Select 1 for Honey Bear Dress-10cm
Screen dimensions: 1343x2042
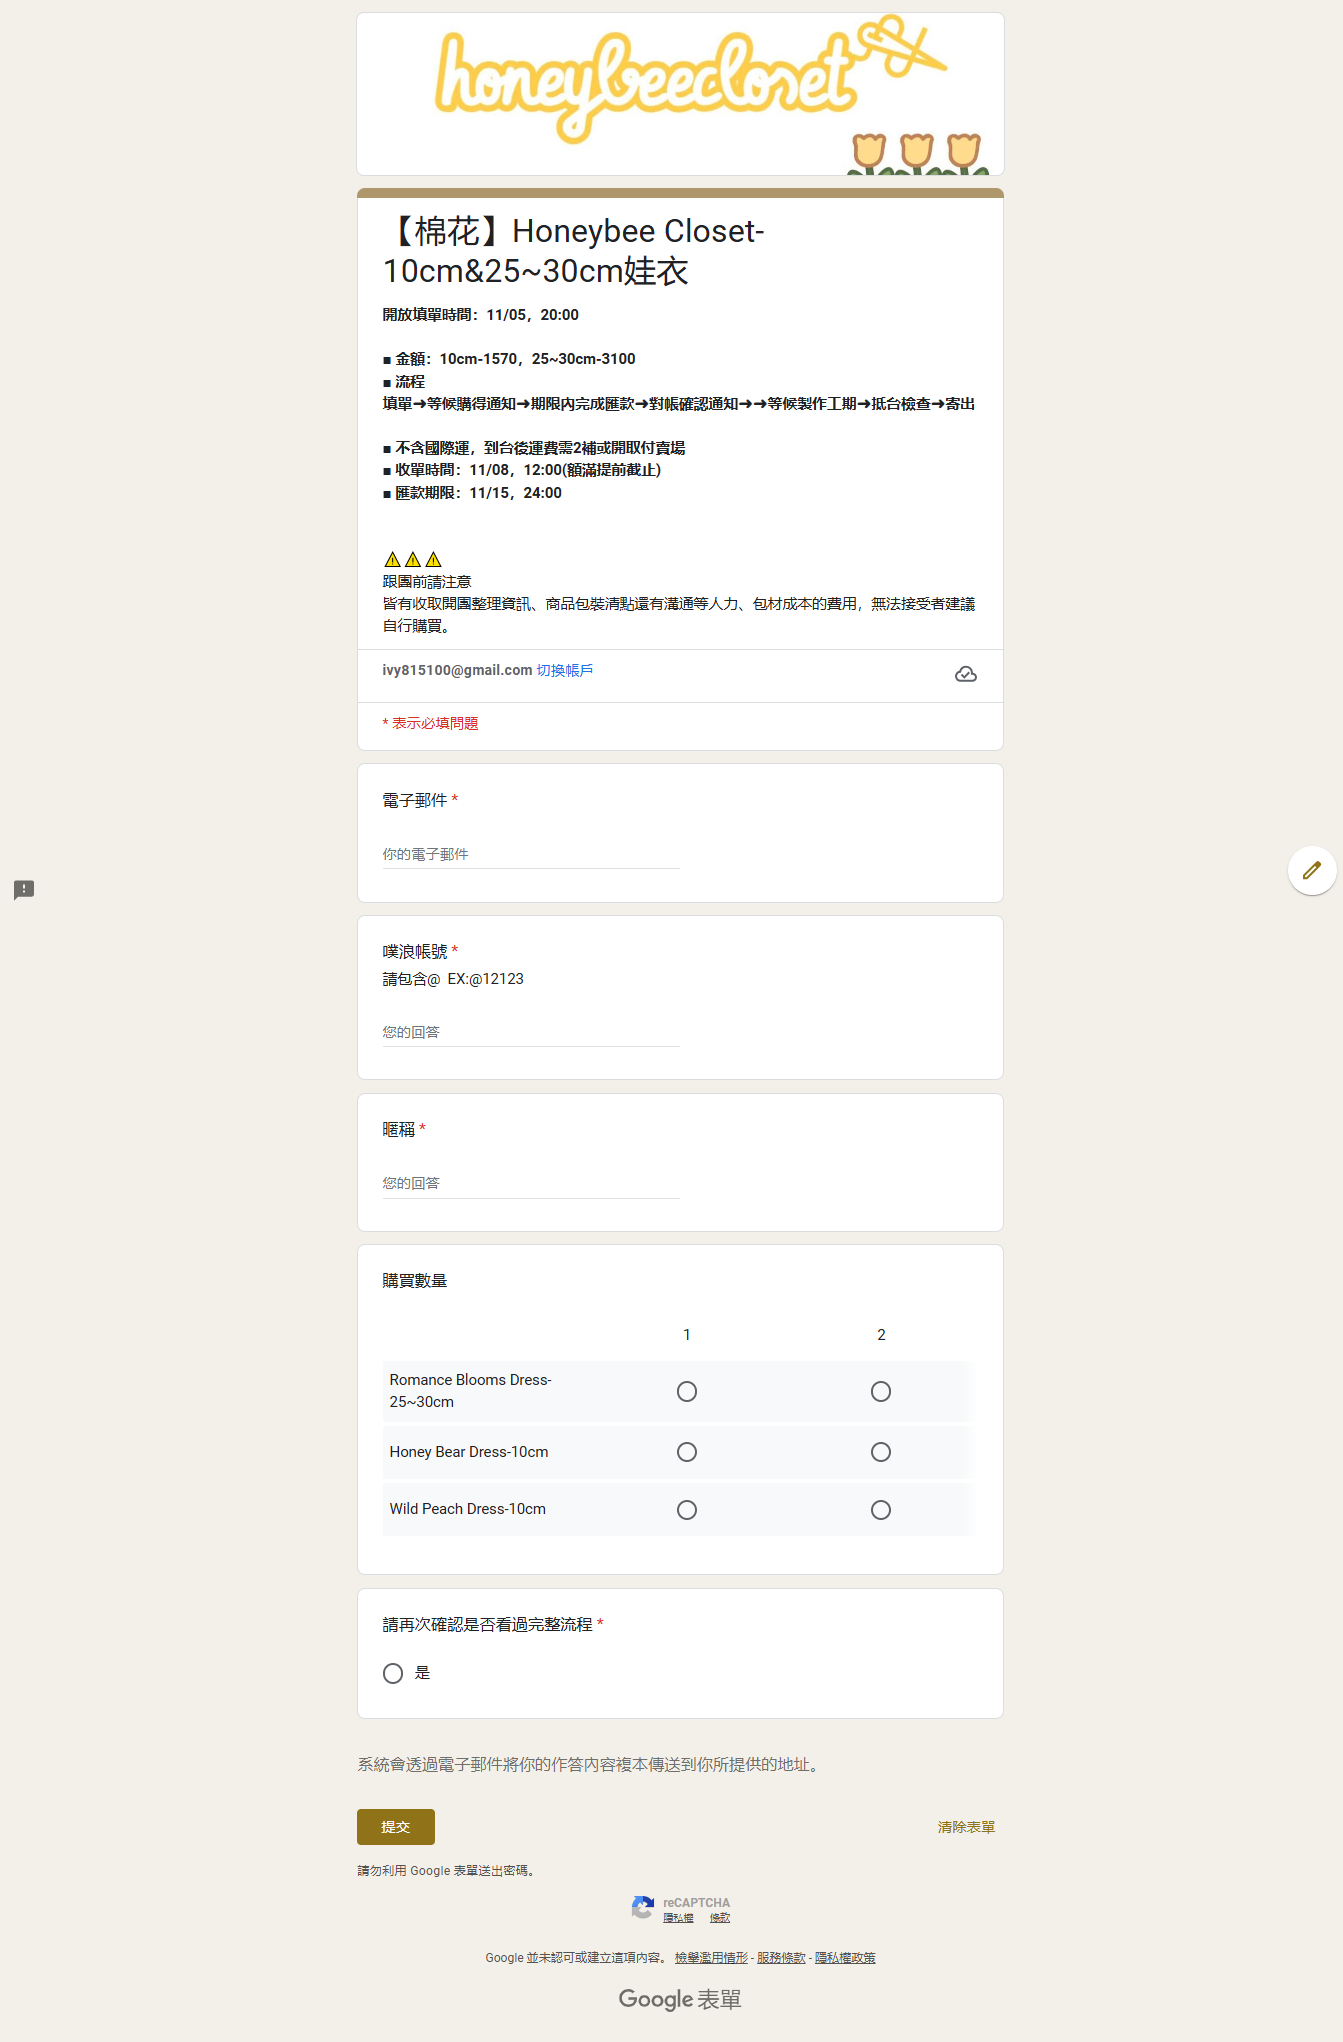(x=687, y=1452)
